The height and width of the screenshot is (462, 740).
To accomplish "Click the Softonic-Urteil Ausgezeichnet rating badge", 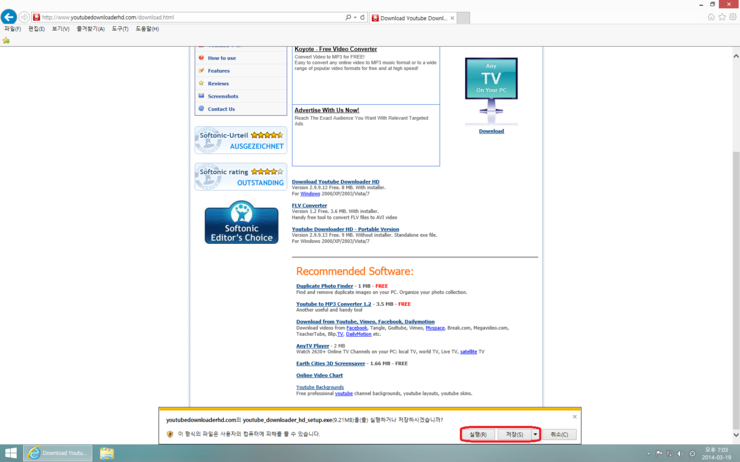I will 241,140.
